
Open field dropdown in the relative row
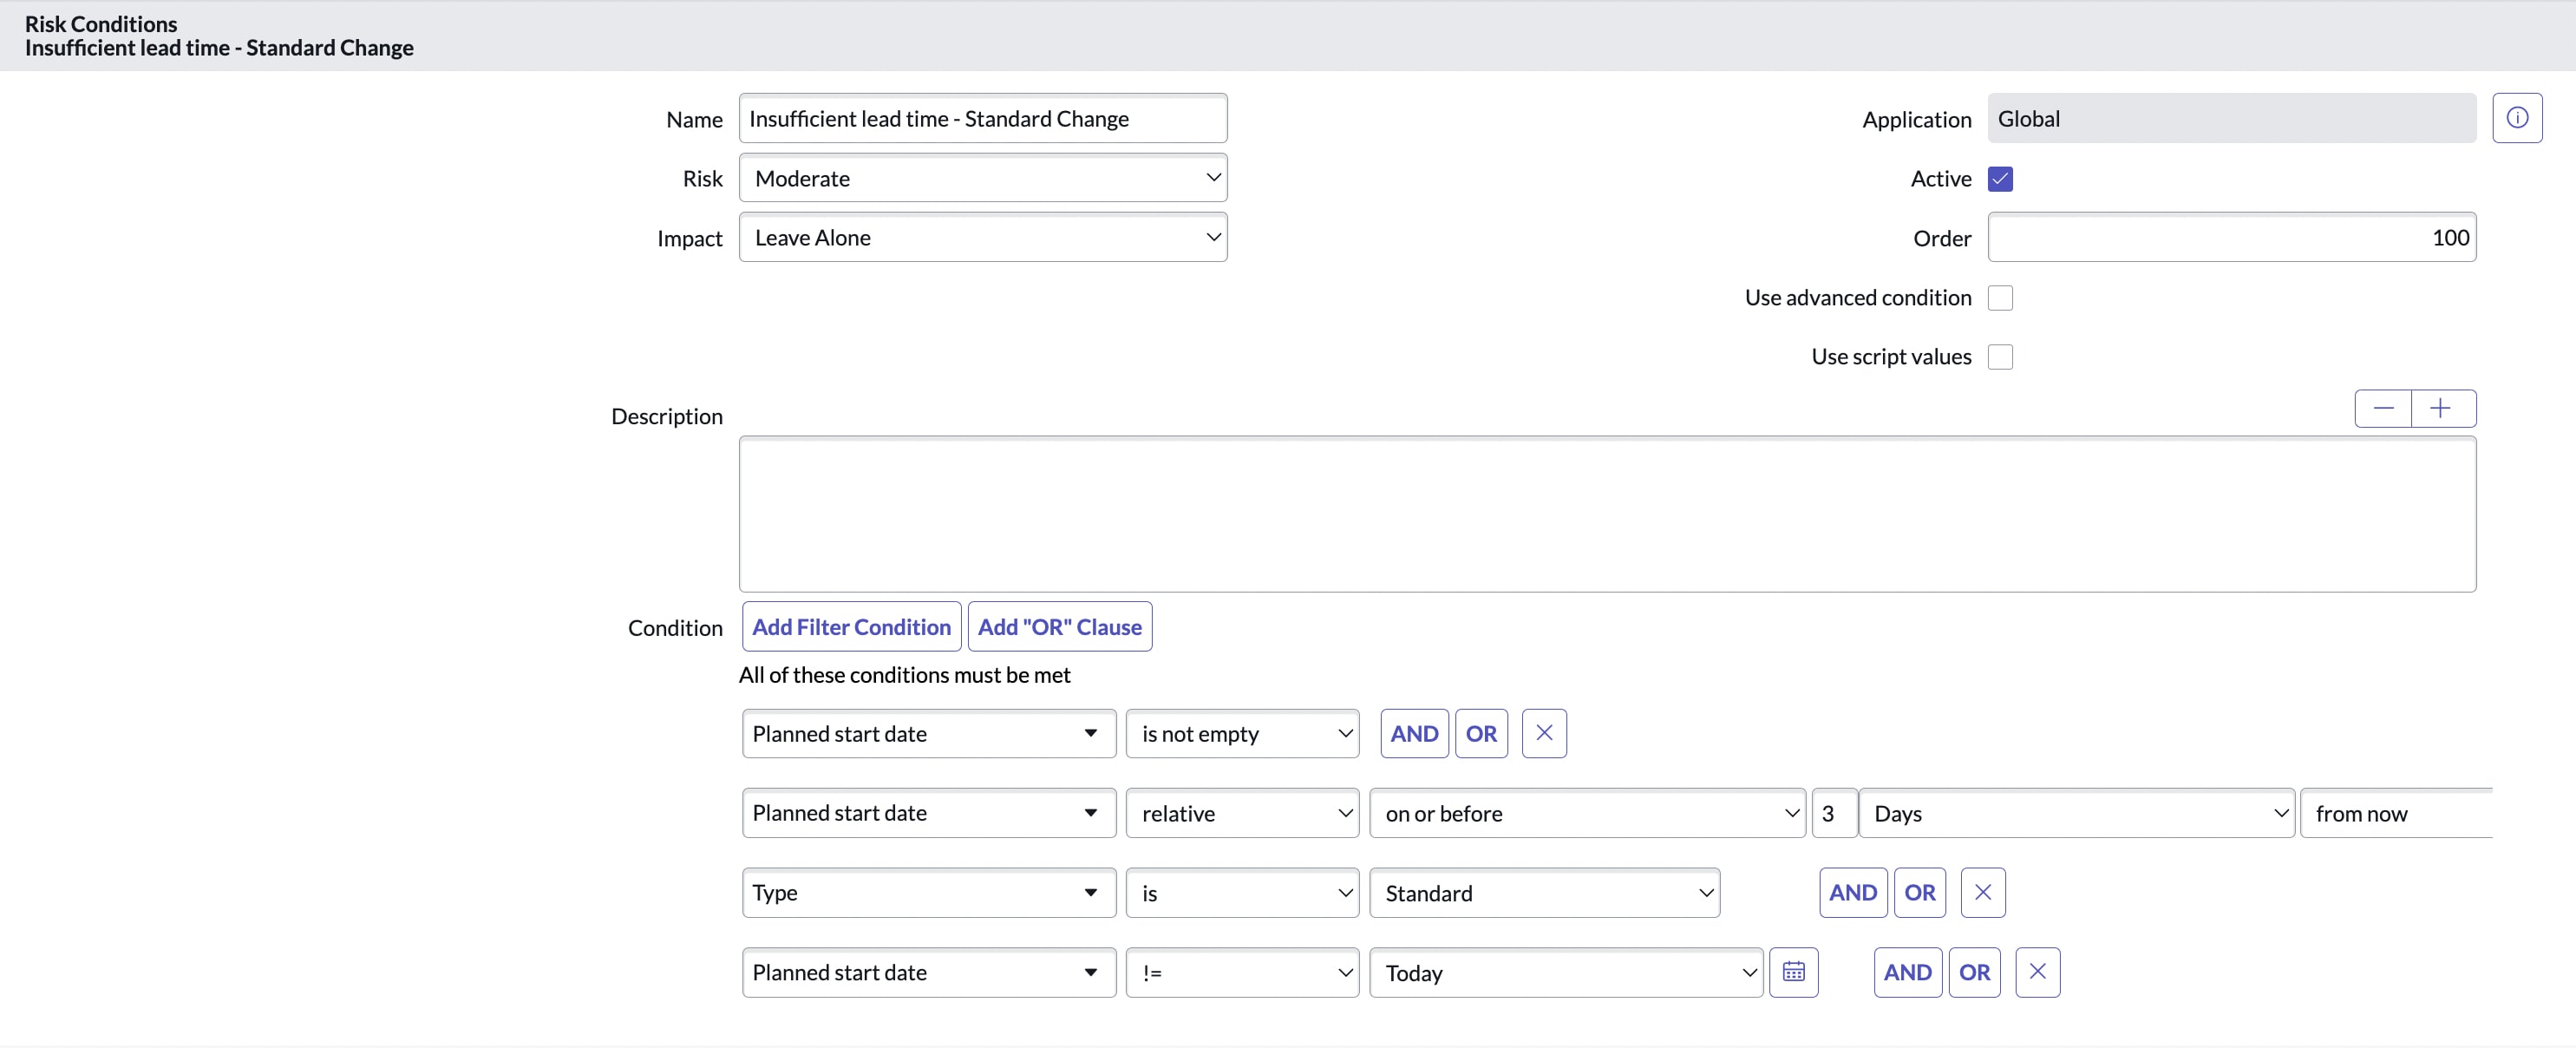pos(929,813)
